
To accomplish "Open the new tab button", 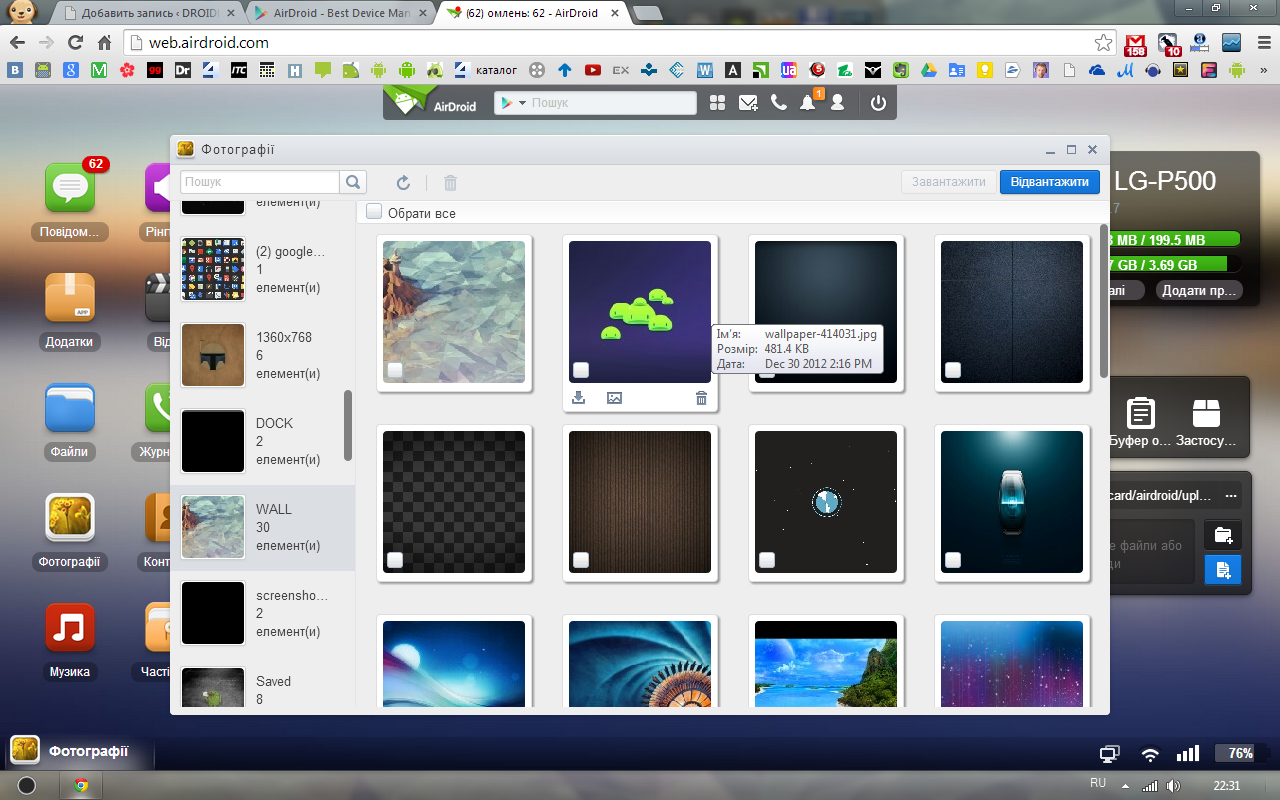I will pyautogui.click(x=648, y=13).
